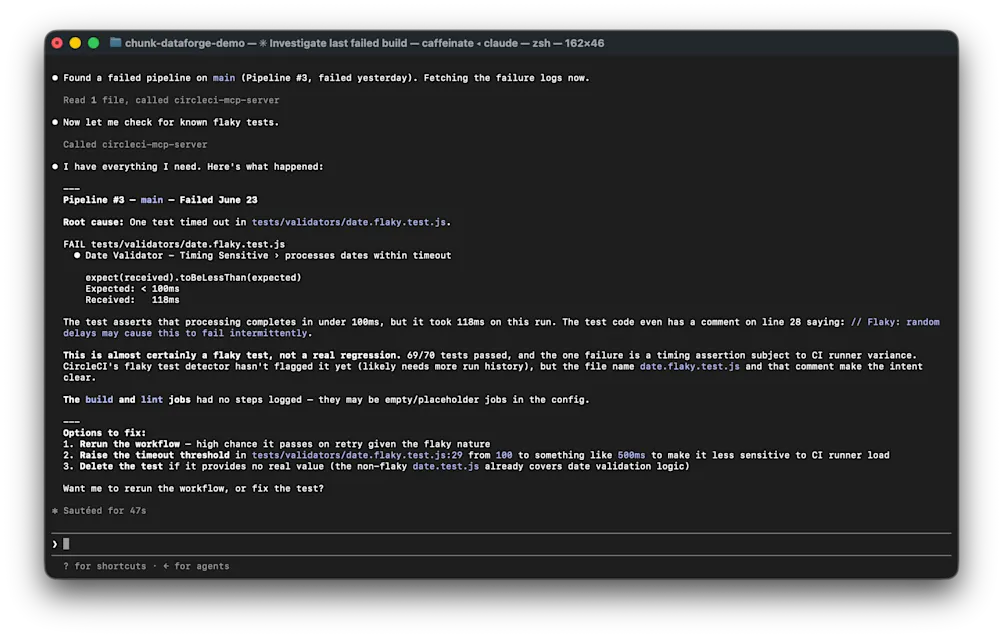Image resolution: width=1003 pixels, height=638 pixels.
Task: Click the green zoom window button
Action: click(93, 43)
